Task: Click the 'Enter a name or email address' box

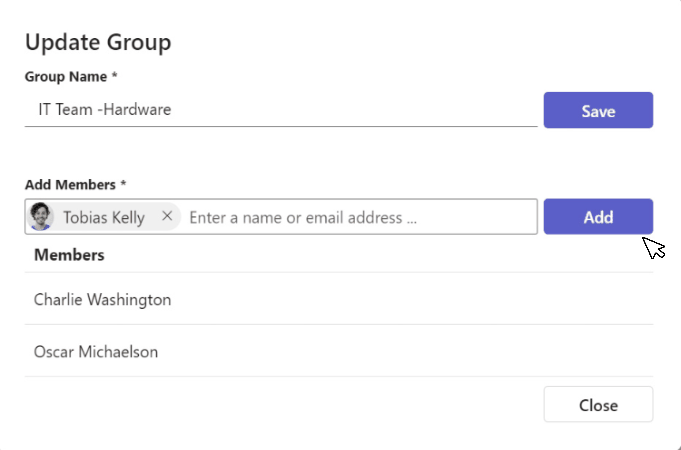Action: tap(360, 217)
